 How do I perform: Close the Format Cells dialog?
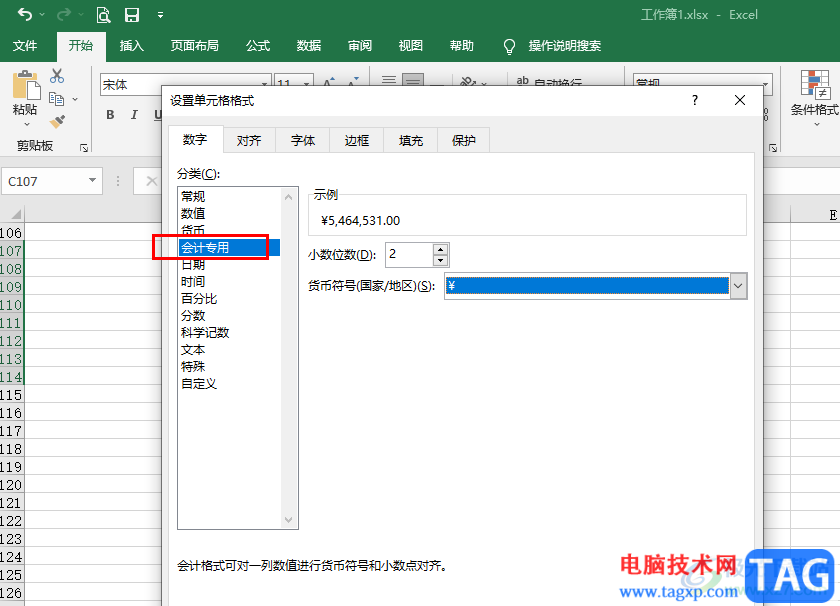[740, 100]
